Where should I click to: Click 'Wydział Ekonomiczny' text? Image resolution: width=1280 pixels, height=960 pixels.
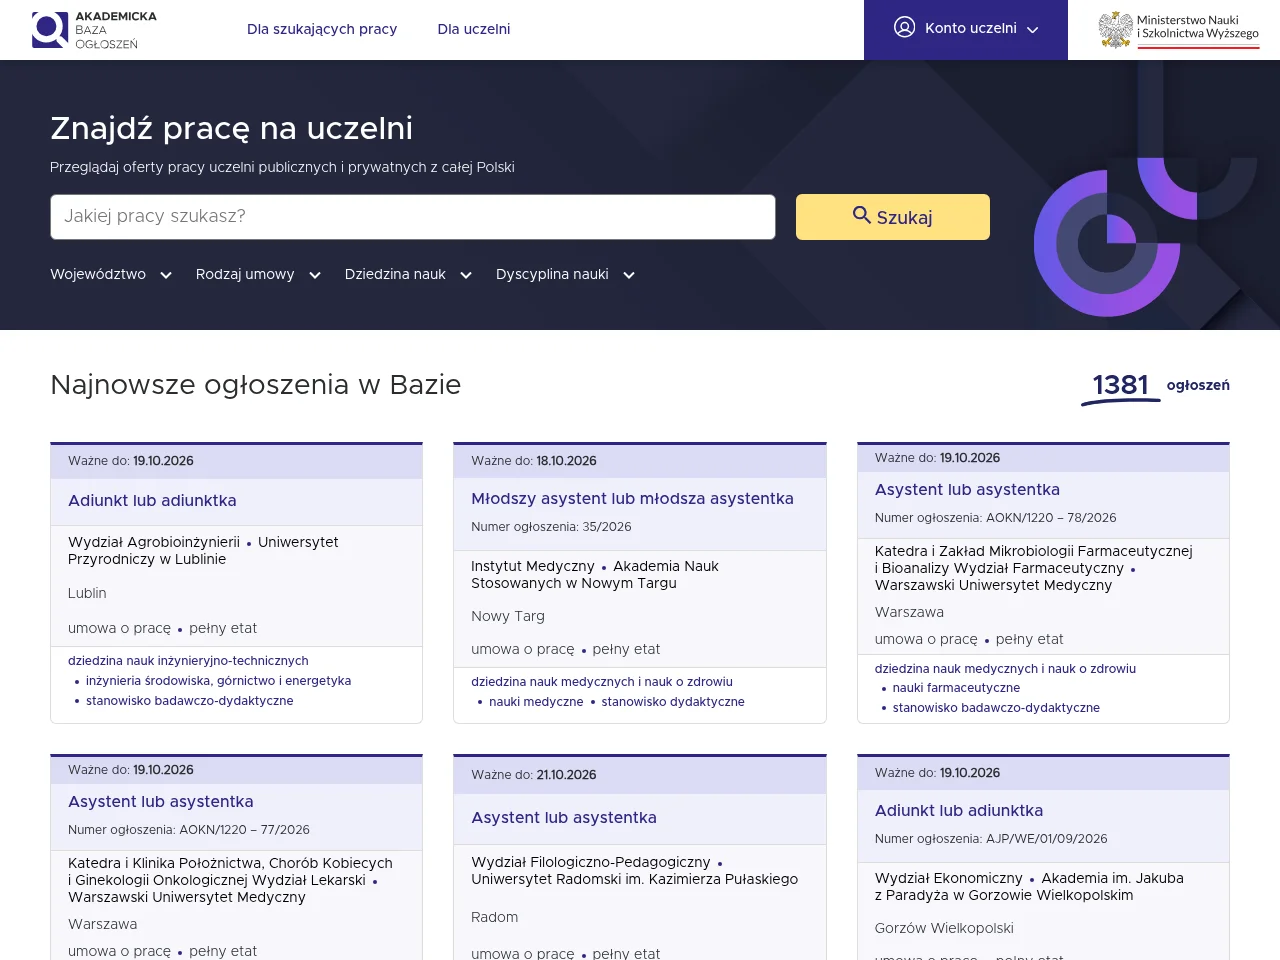tap(949, 878)
